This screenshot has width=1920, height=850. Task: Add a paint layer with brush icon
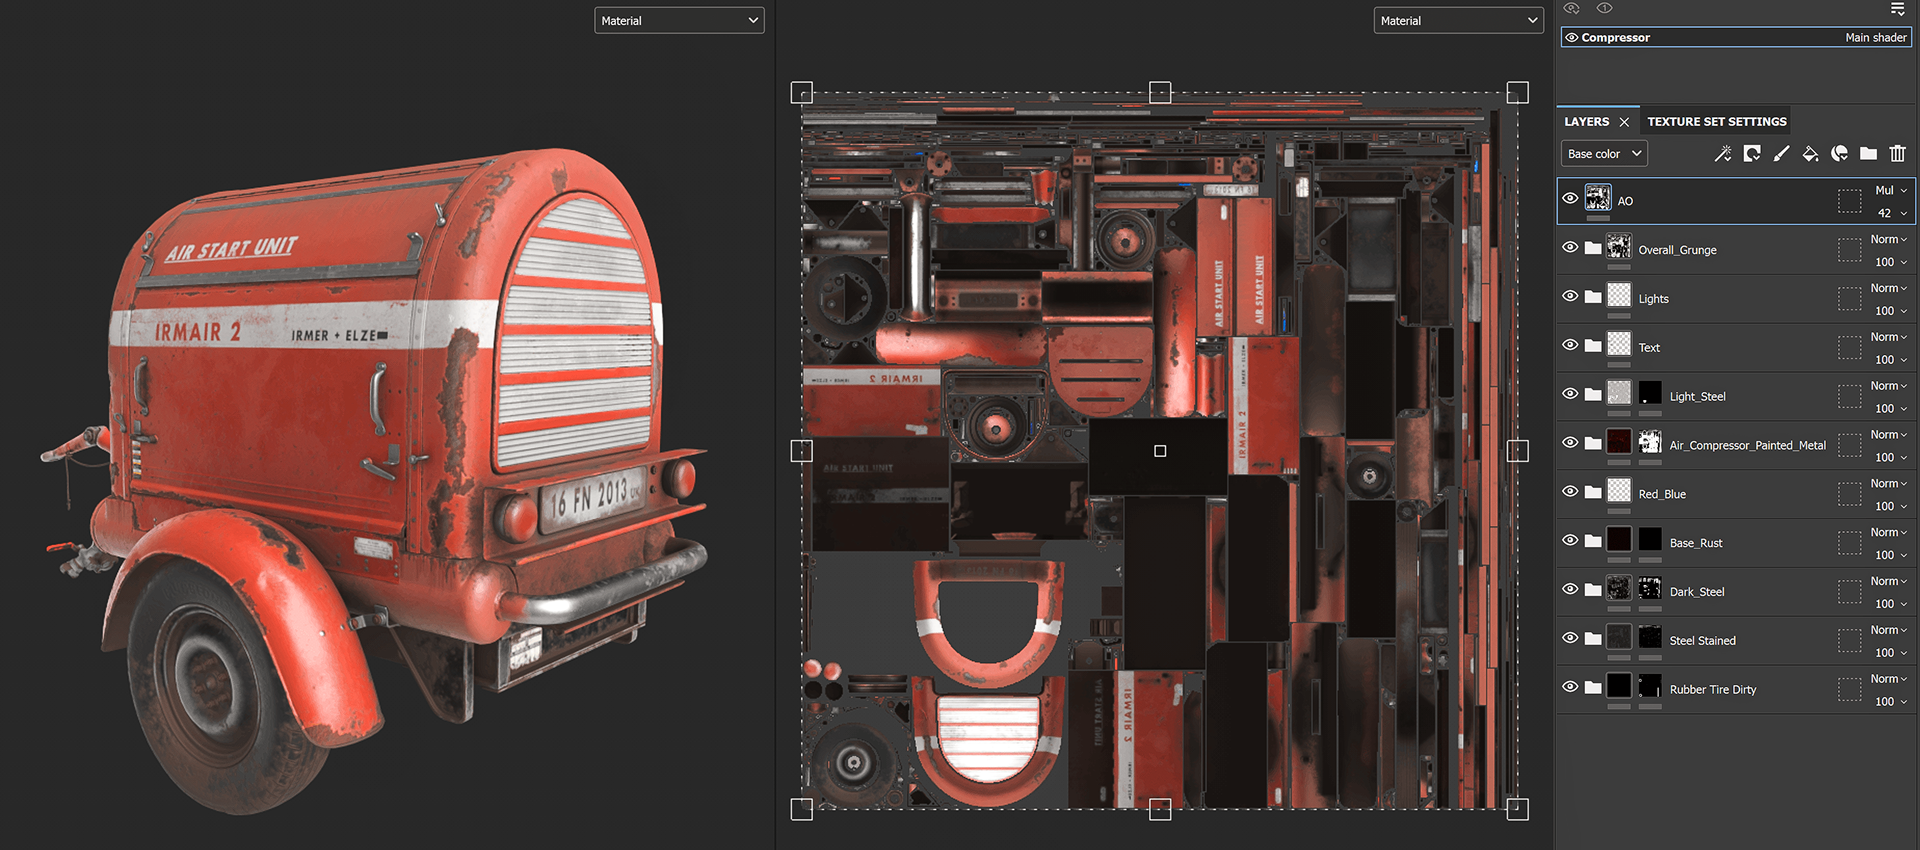tap(1781, 154)
